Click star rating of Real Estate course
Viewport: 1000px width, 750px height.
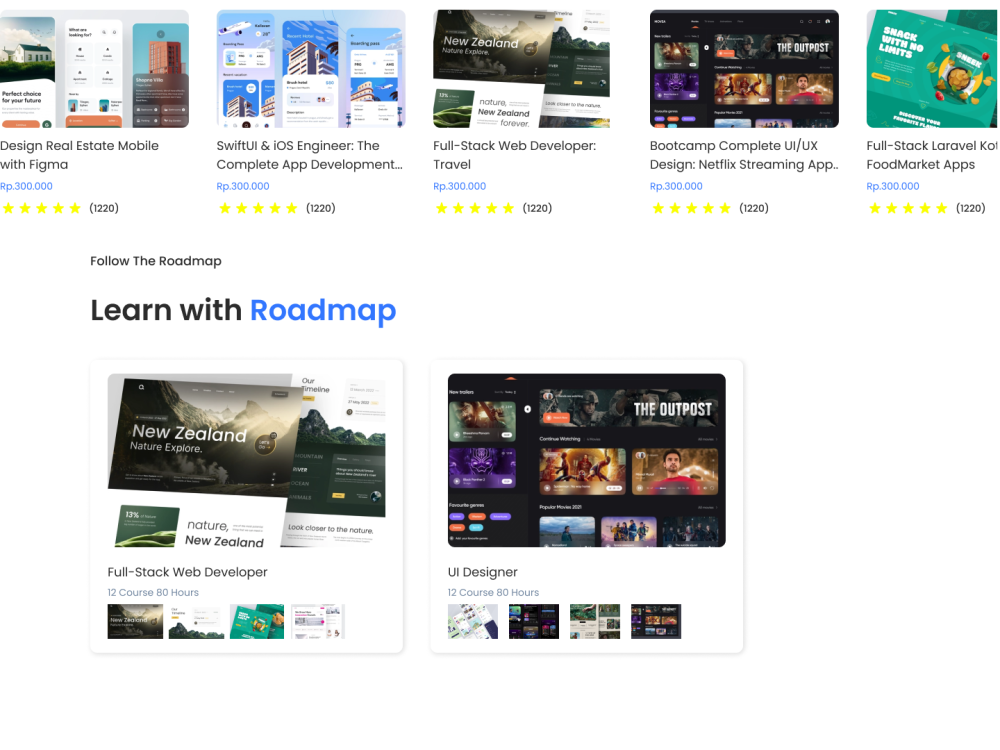click(x=41, y=209)
